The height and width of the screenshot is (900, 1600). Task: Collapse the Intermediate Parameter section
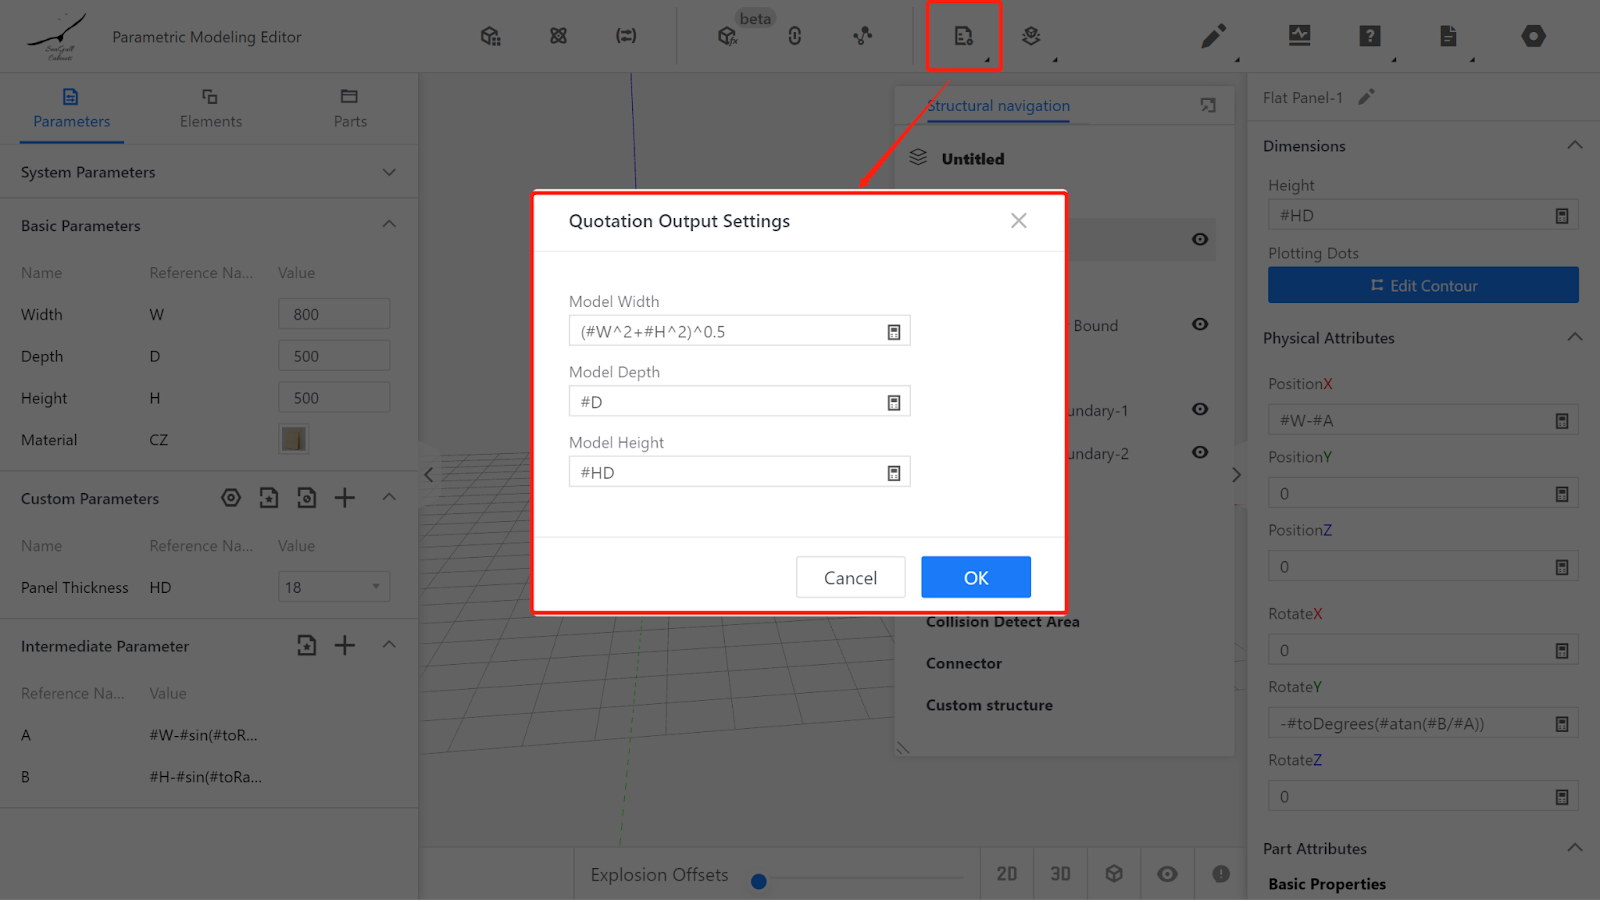pyautogui.click(x=389, y=645)
